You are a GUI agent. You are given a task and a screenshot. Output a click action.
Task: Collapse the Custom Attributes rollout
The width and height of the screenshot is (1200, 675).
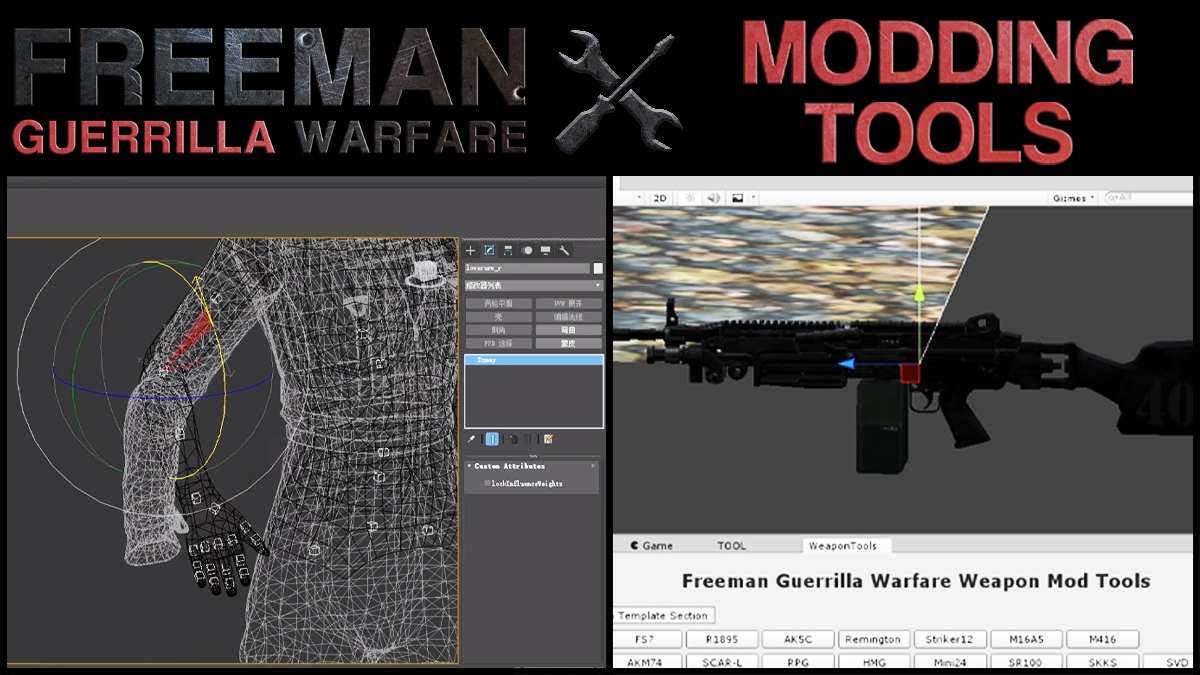coord(470,466)
